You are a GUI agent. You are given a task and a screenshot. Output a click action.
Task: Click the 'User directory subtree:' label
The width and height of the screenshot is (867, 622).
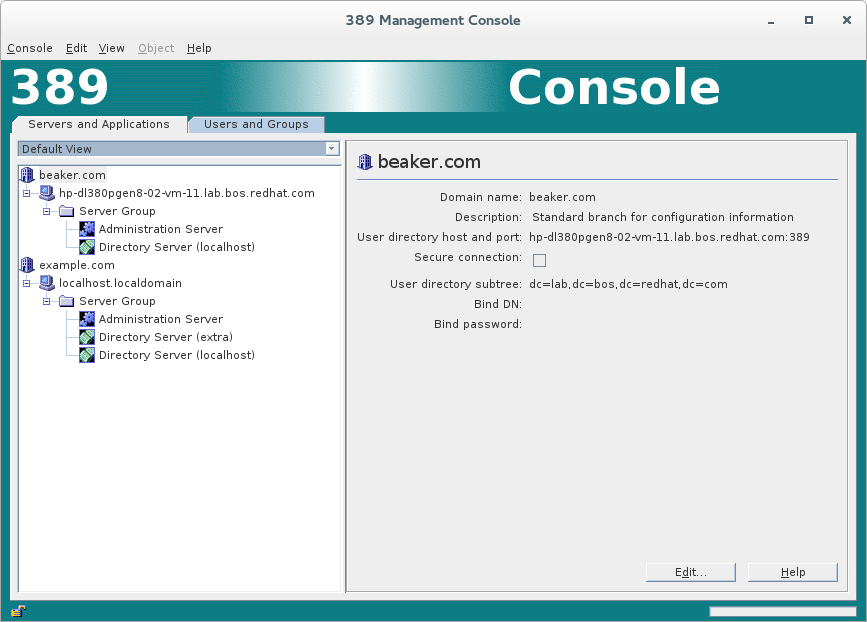(x=456, y=284)
